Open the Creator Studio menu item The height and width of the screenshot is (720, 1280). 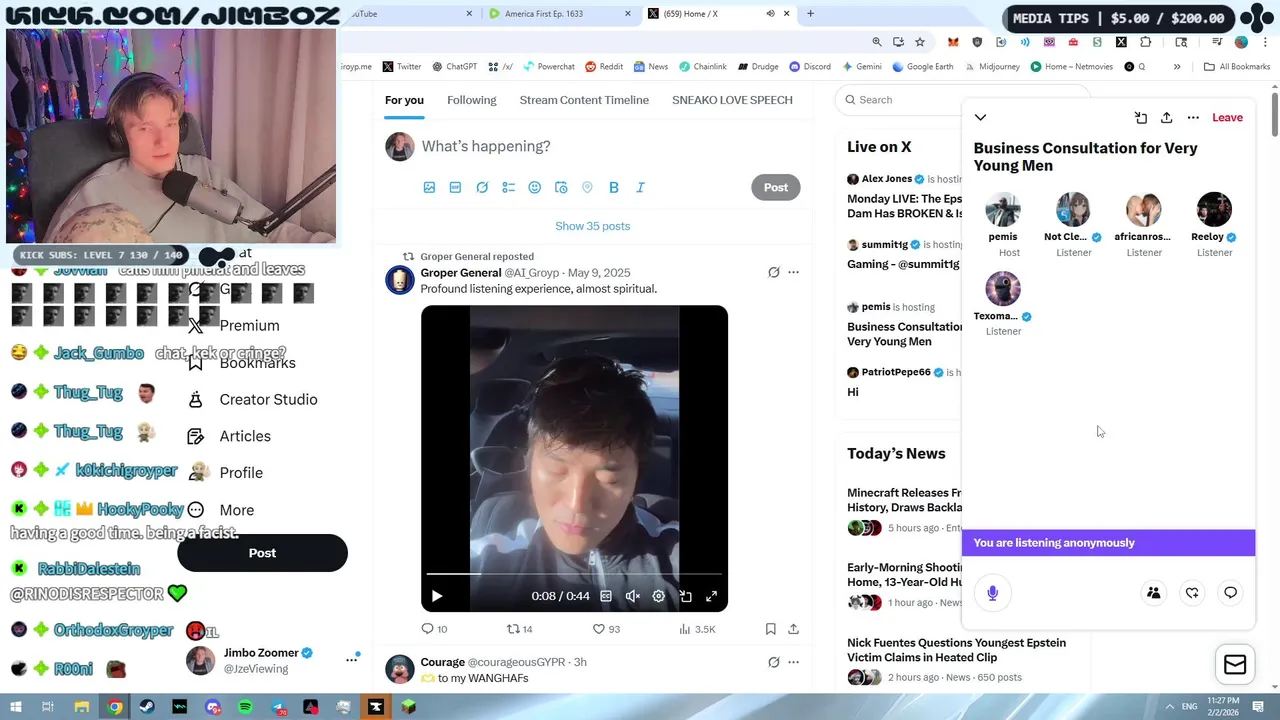(253, 399)
